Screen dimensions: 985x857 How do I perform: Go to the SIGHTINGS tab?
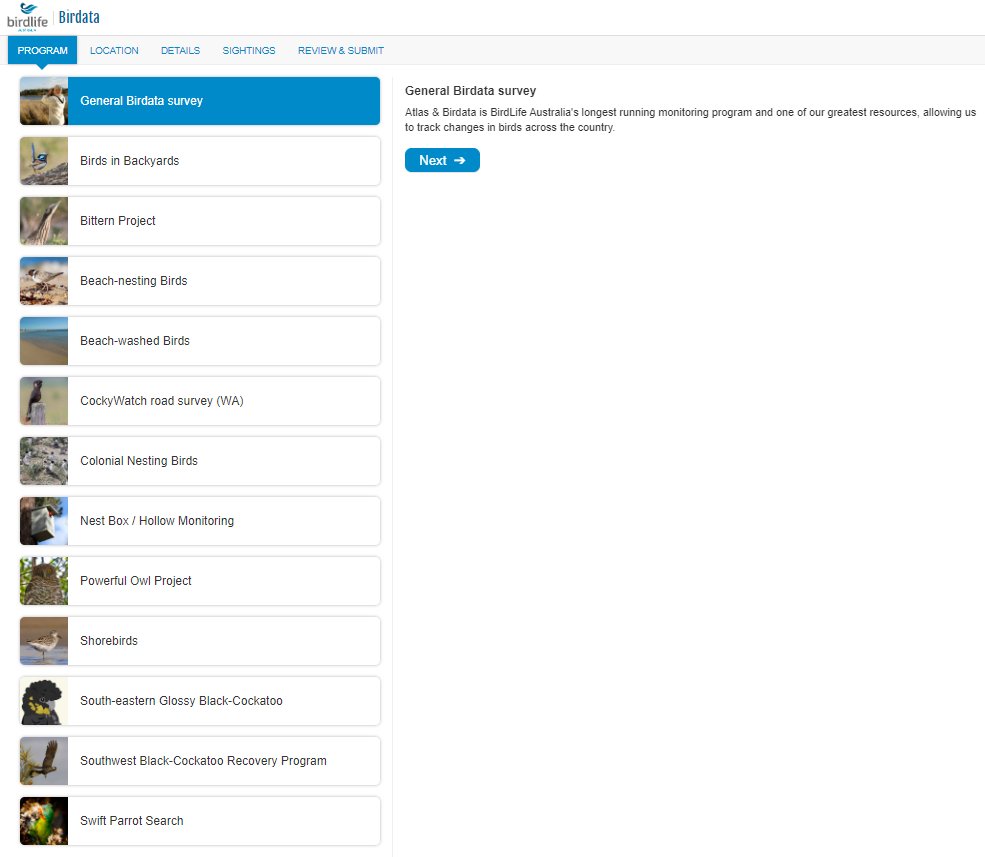[x=249, y=50]
